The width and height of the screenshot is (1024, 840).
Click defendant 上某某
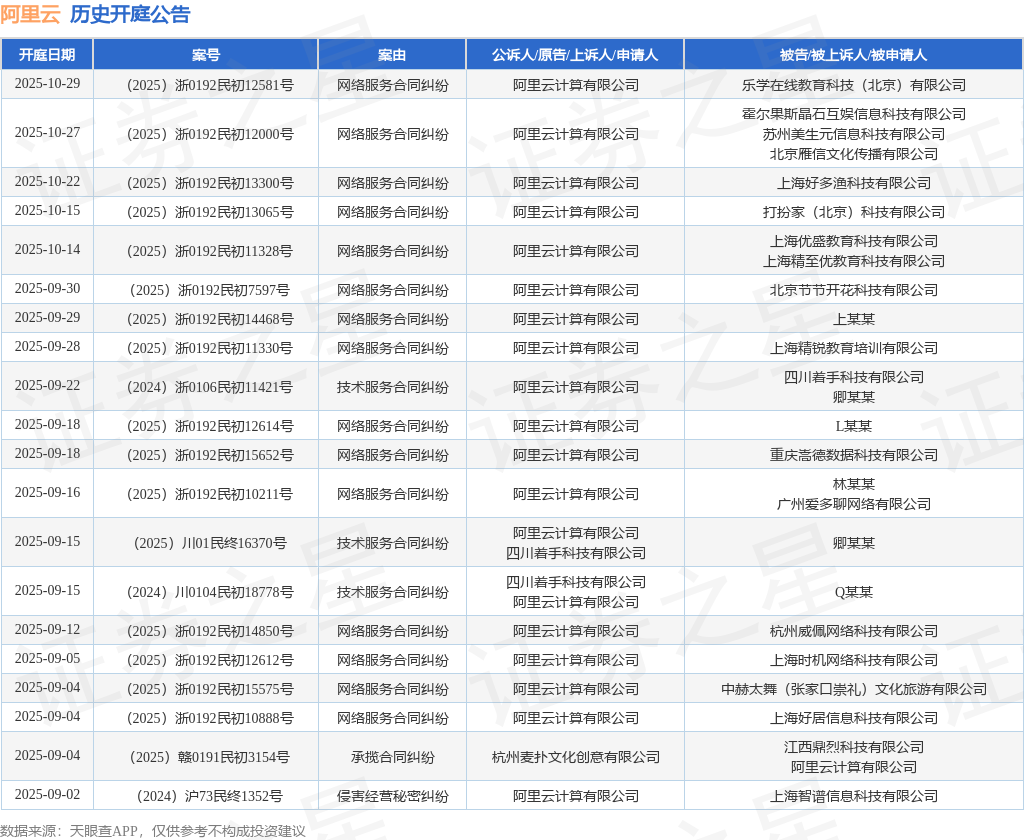tap(854, 319)
